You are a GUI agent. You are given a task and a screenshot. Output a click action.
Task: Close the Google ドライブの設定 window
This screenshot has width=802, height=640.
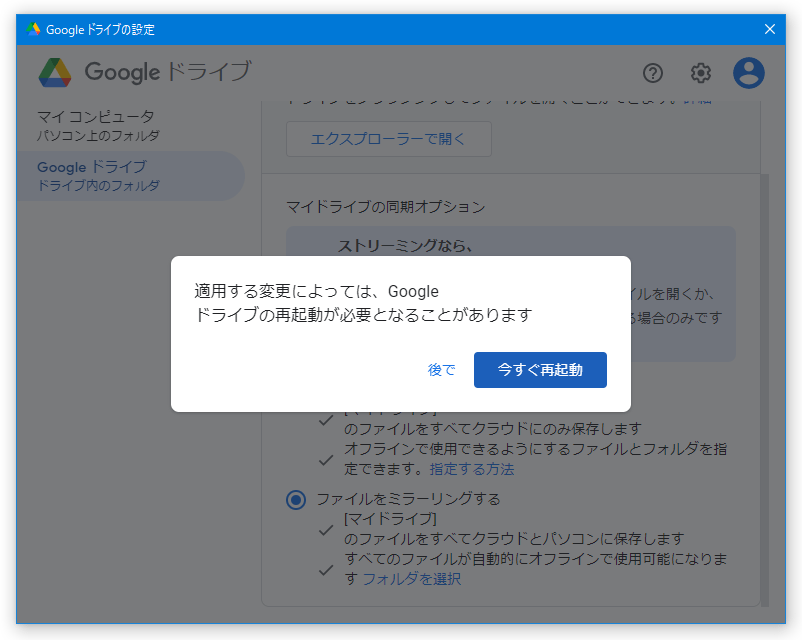tap(770, 29)
